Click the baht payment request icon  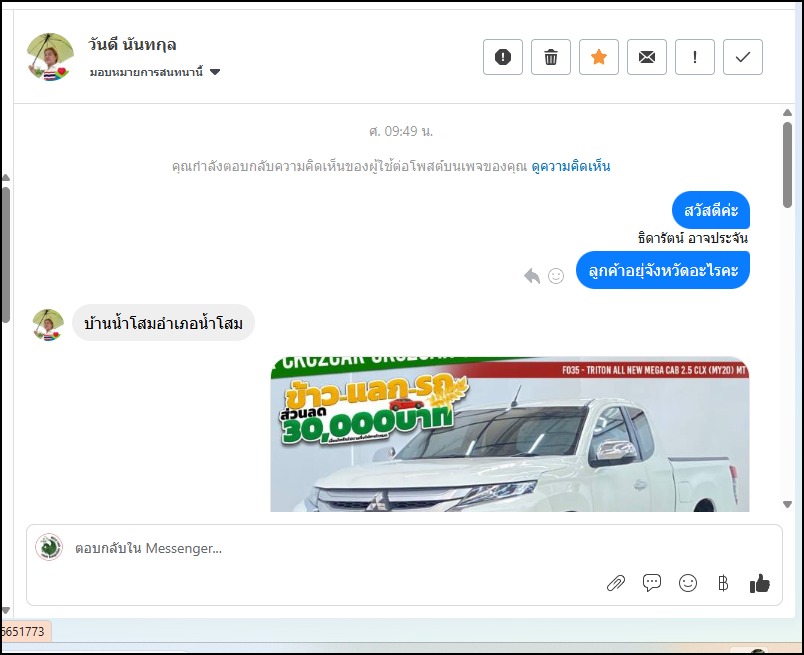pos(723,583)
